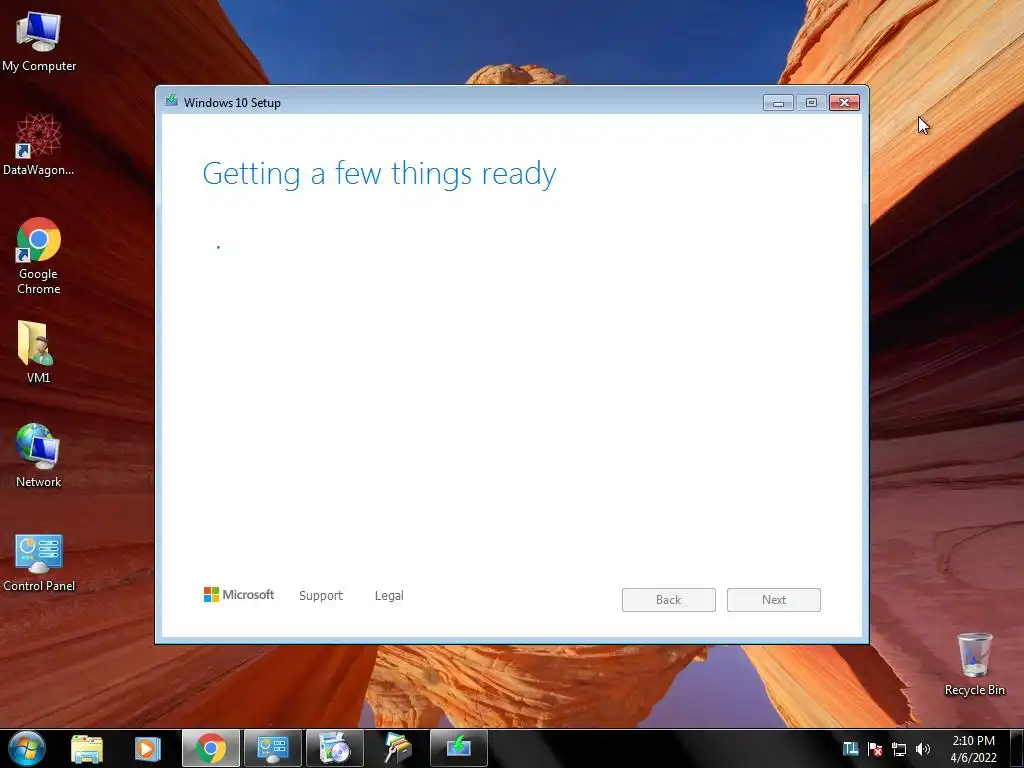Viewport: 1024px width, 768px height.
Task: Click the 'Windows 10 Setup' title text
Action: (x=232, y=103)
